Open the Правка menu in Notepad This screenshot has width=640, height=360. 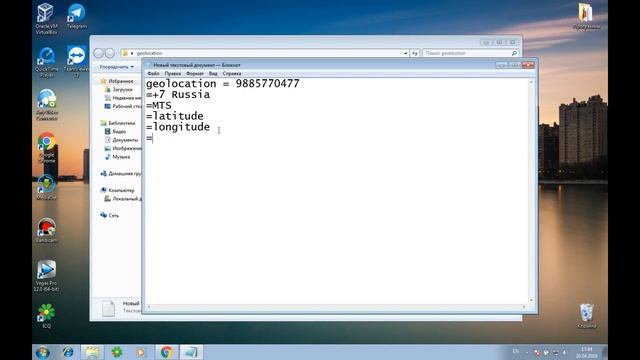(x=173, y=73)
